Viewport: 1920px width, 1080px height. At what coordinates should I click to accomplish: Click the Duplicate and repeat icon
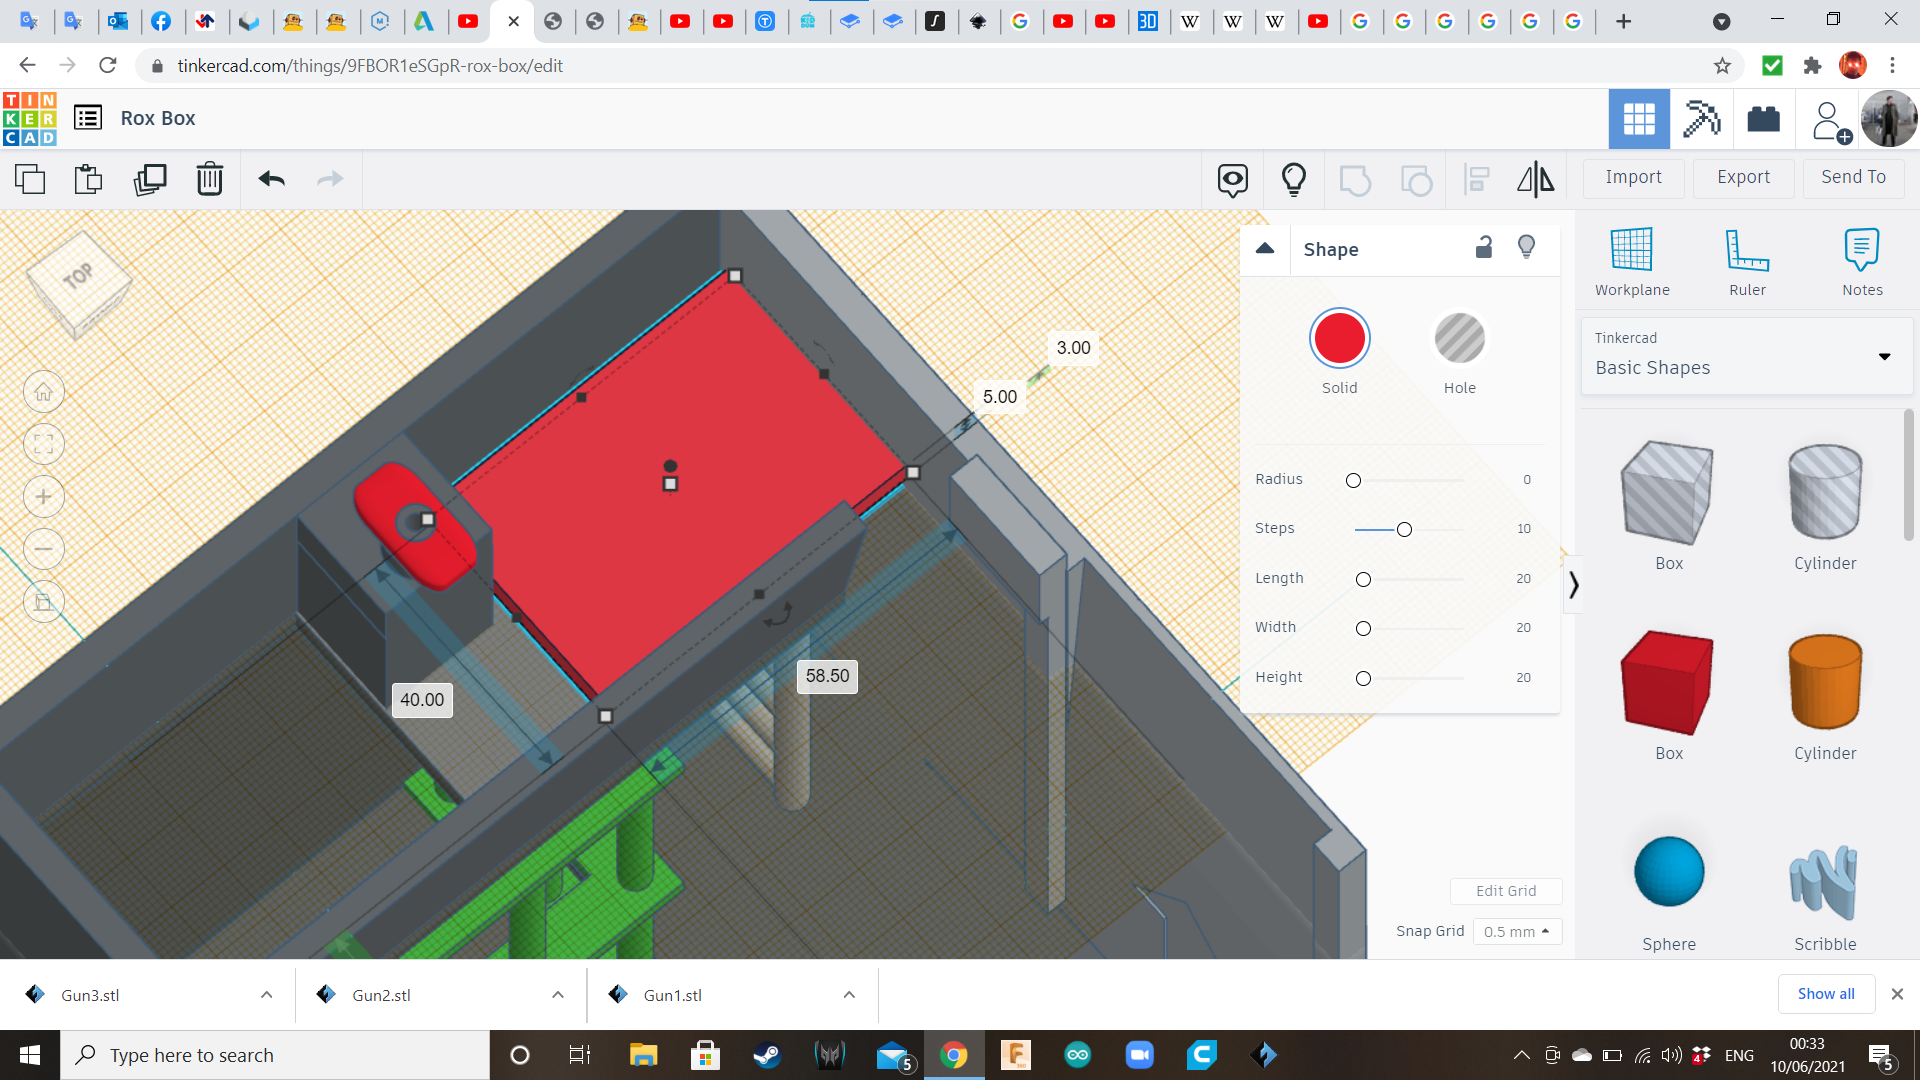(x=150, y=179)
